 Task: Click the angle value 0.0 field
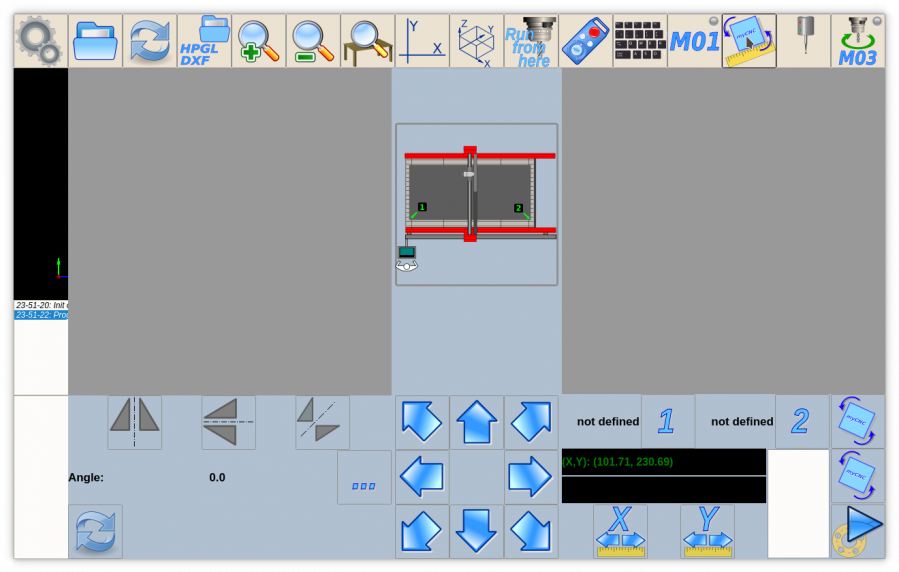(x=217, y=478)
